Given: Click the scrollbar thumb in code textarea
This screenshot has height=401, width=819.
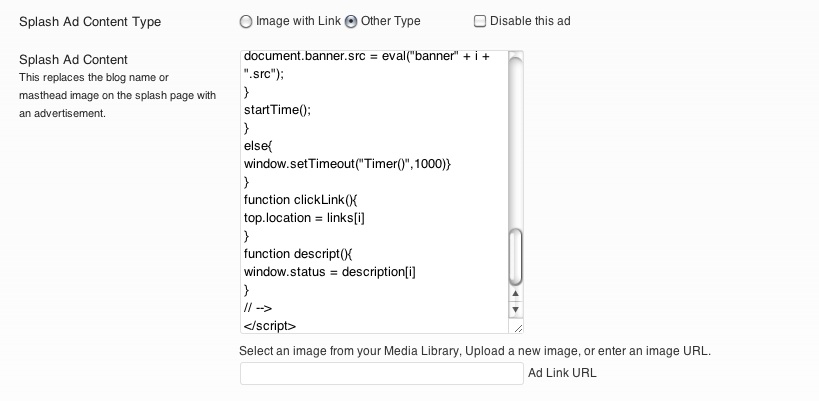Looking at the screenshot, I should coord(516,257).
